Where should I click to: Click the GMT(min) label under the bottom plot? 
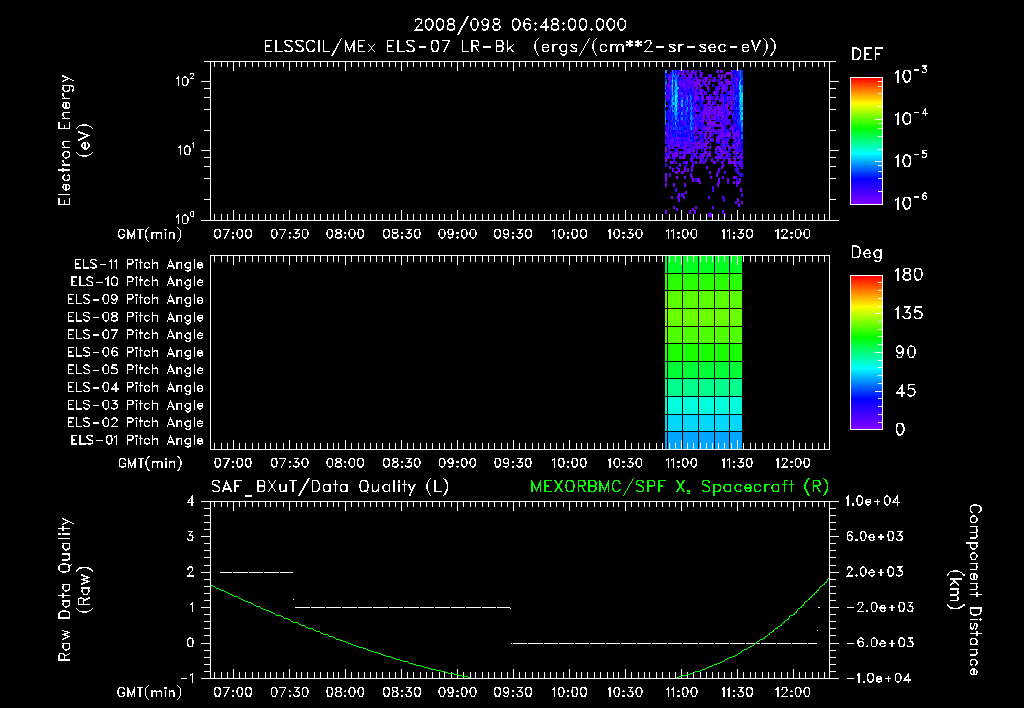(x=150, y=692)
